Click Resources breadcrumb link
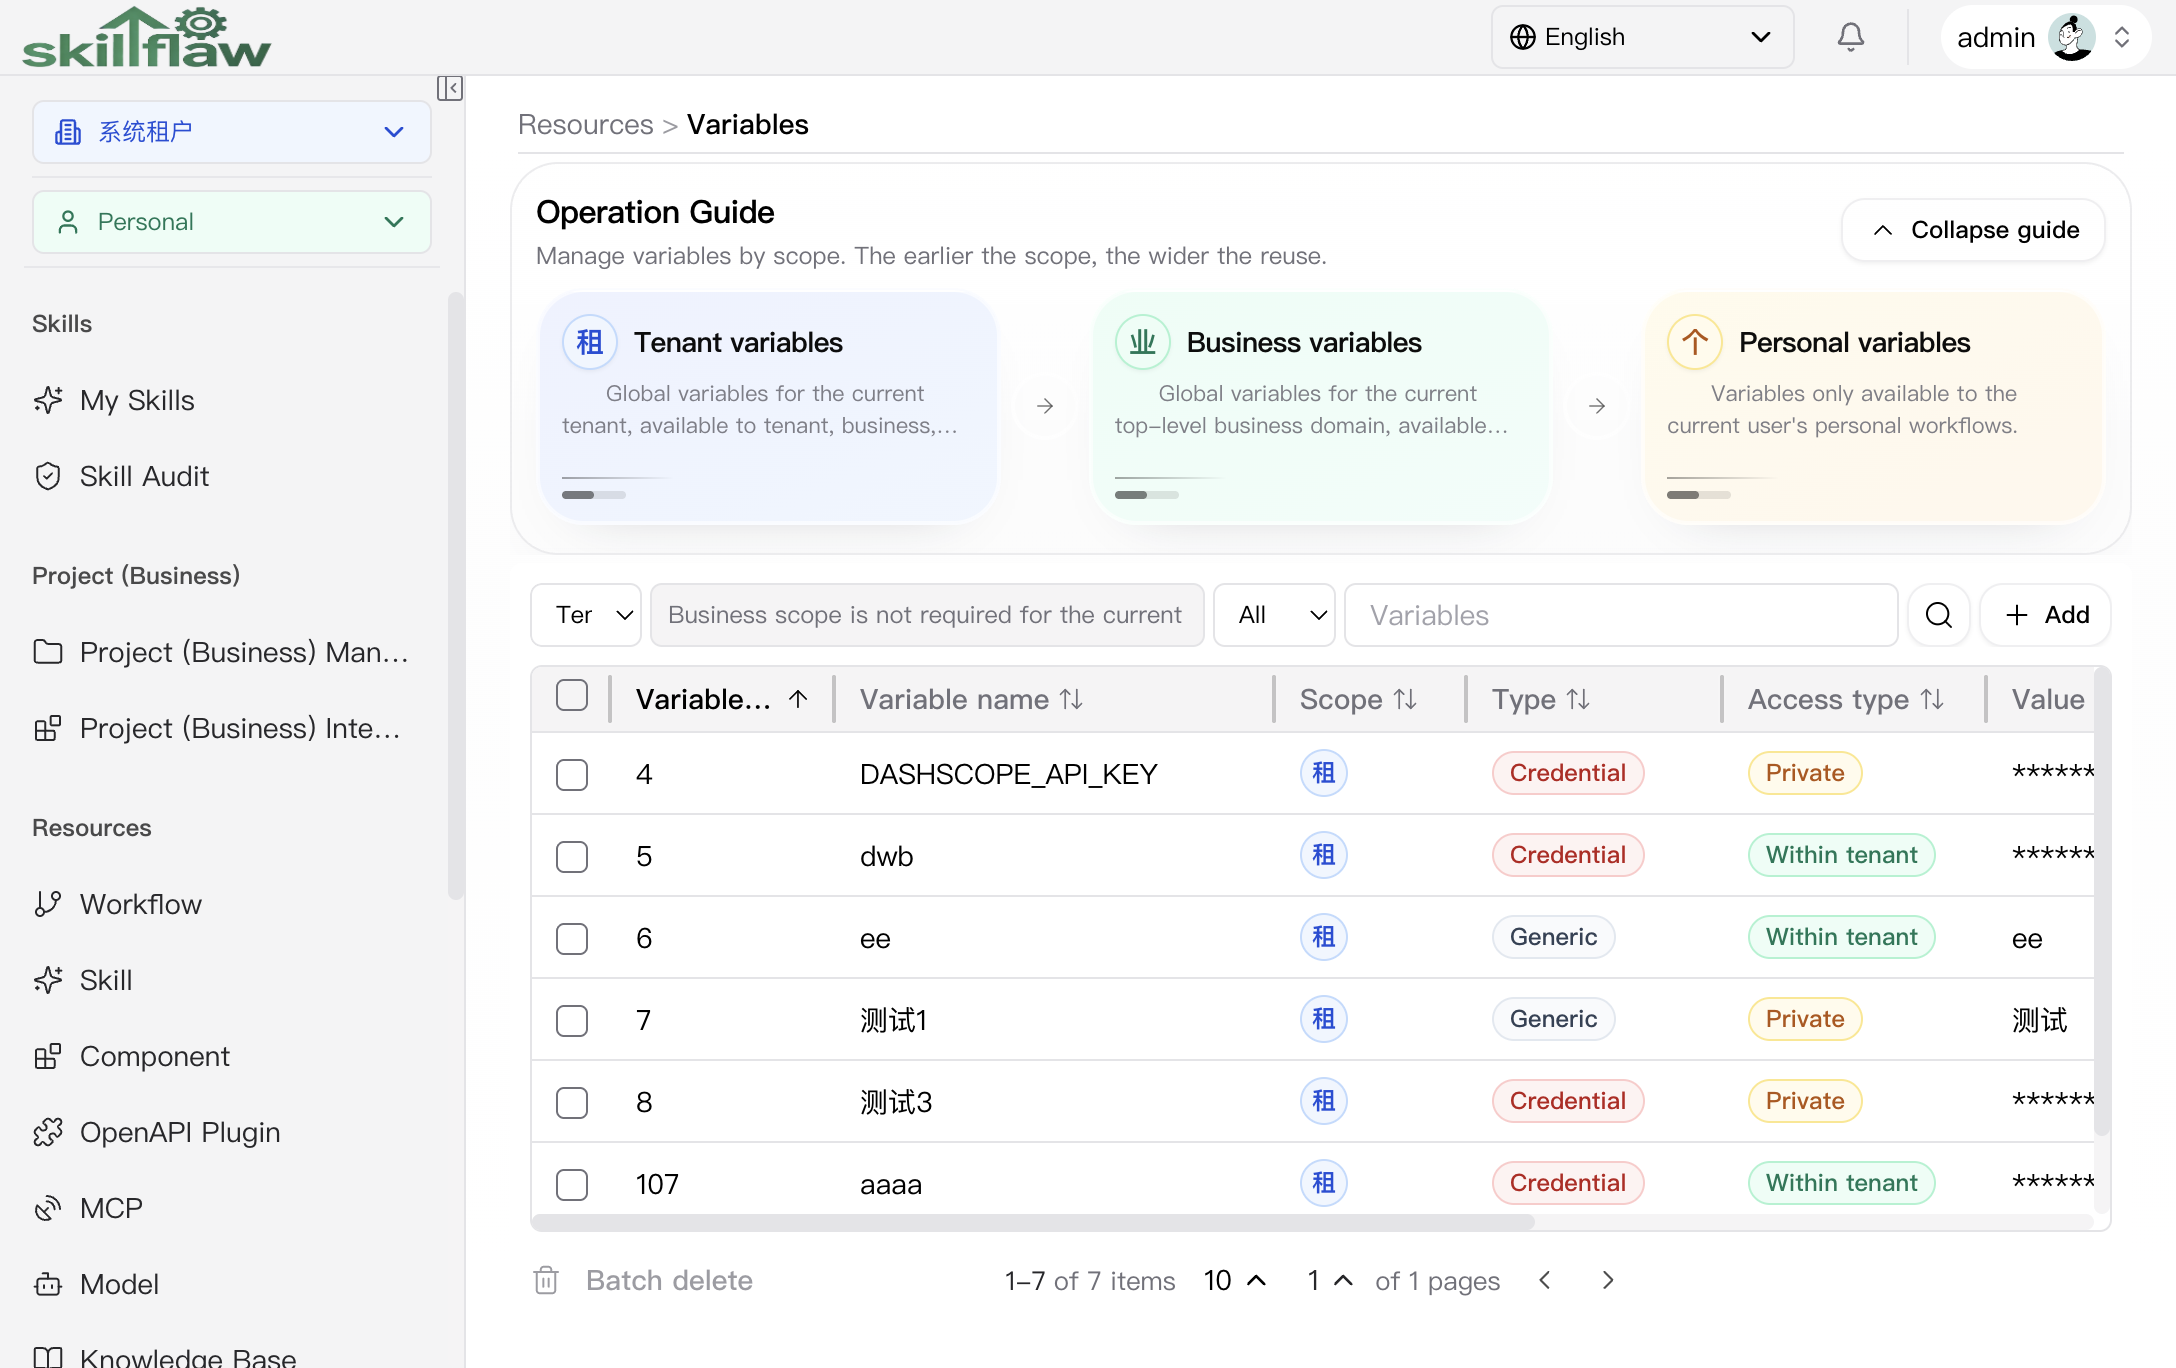Screen dimensions: 2176x1368 coord(585,125)
